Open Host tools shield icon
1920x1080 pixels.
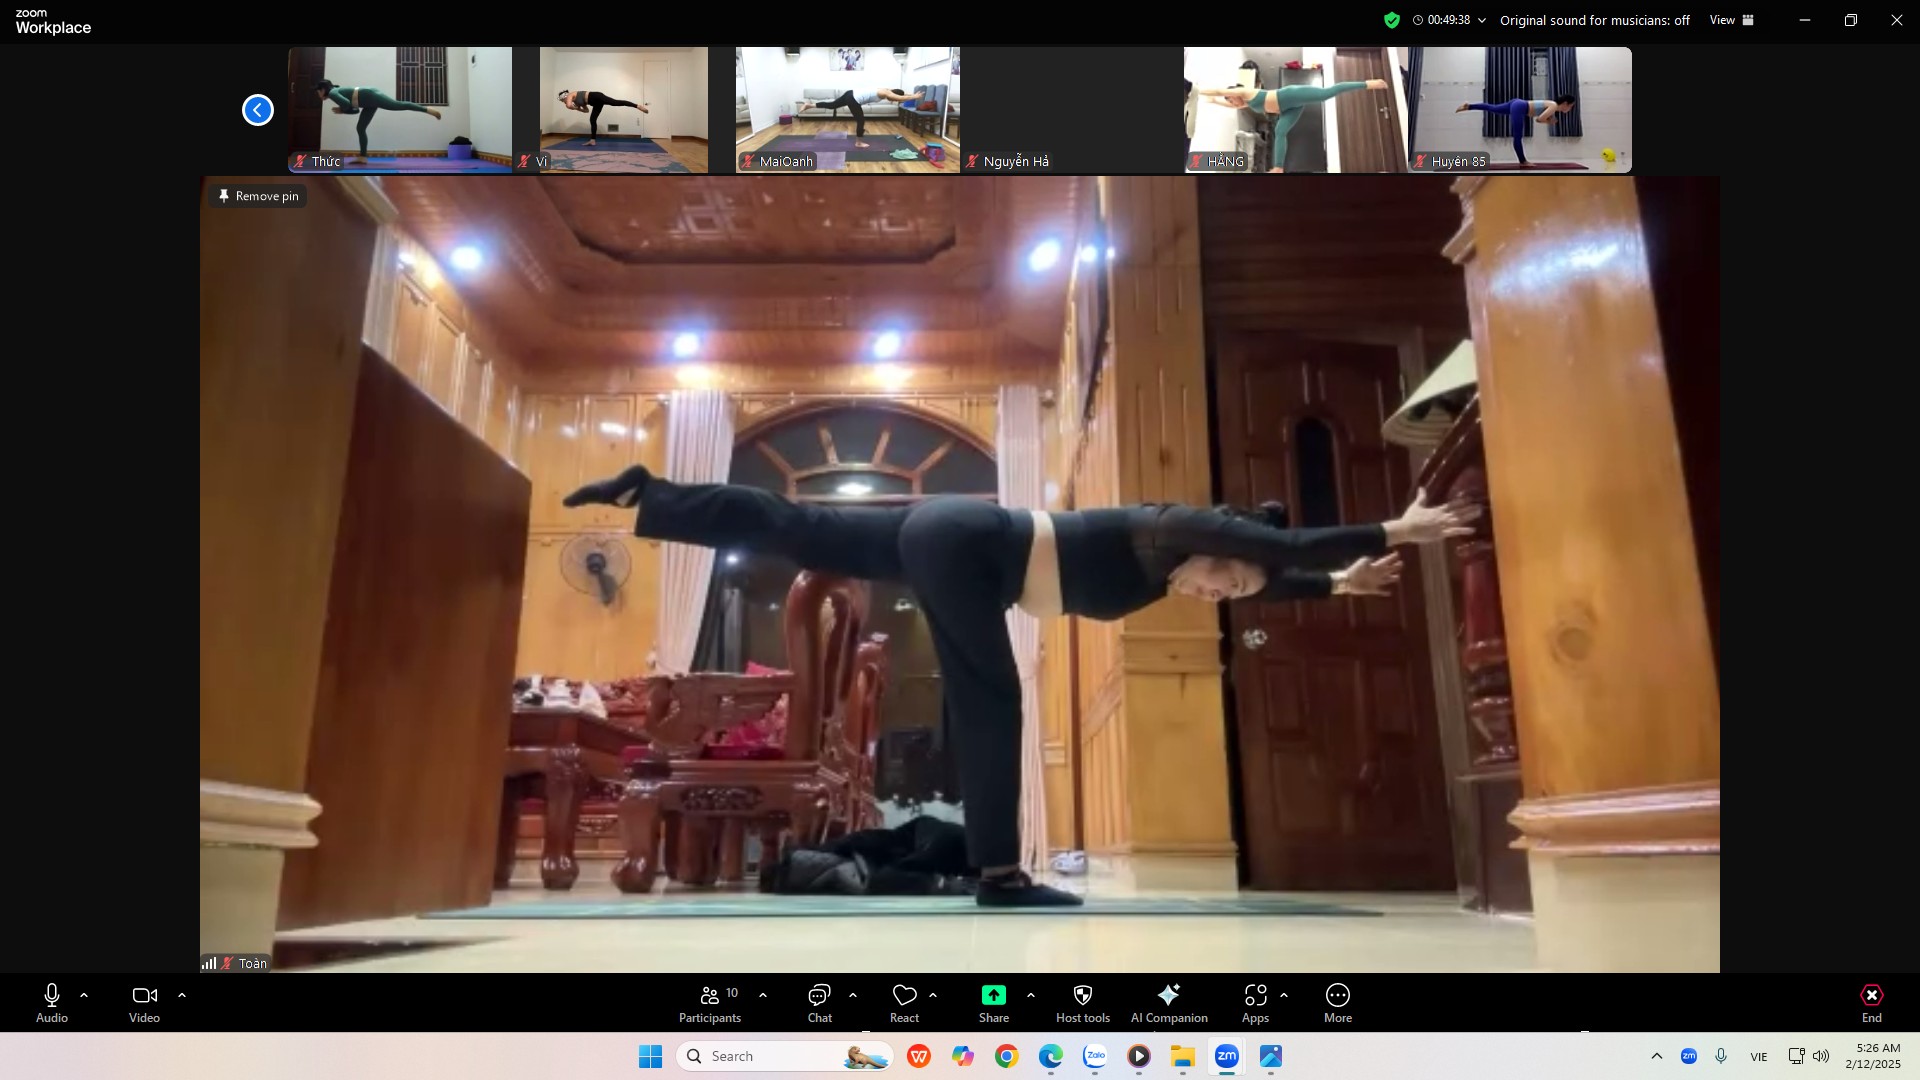pos(1082,995)
